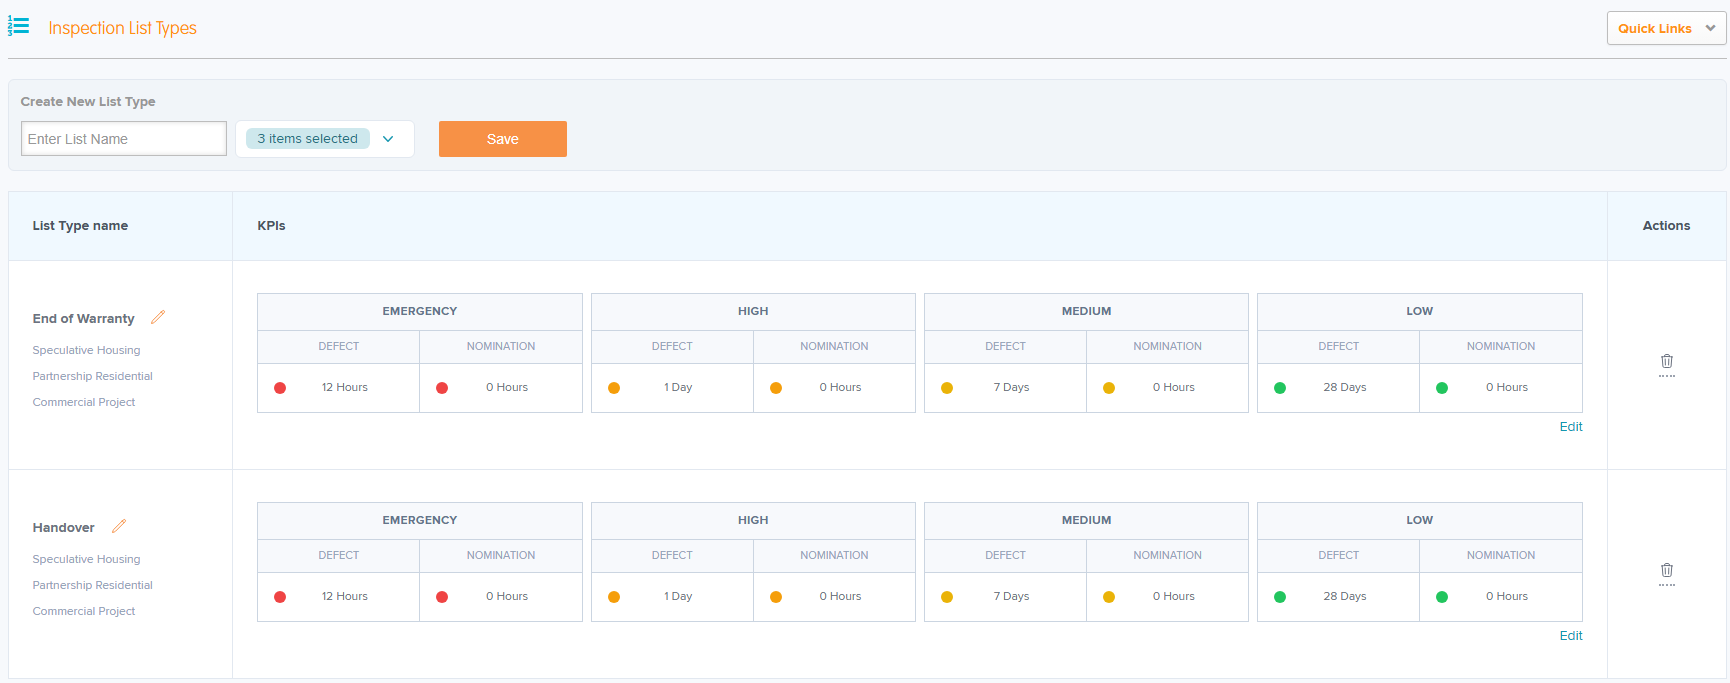Click the 1 Day value in Handover
The width and height of the screenshot is (1730, 683).
point(678,596)
